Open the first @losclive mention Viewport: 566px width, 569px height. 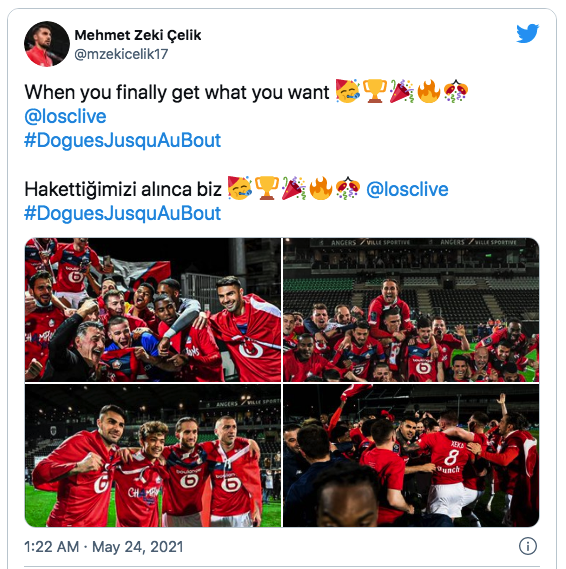tap(65, 116)
